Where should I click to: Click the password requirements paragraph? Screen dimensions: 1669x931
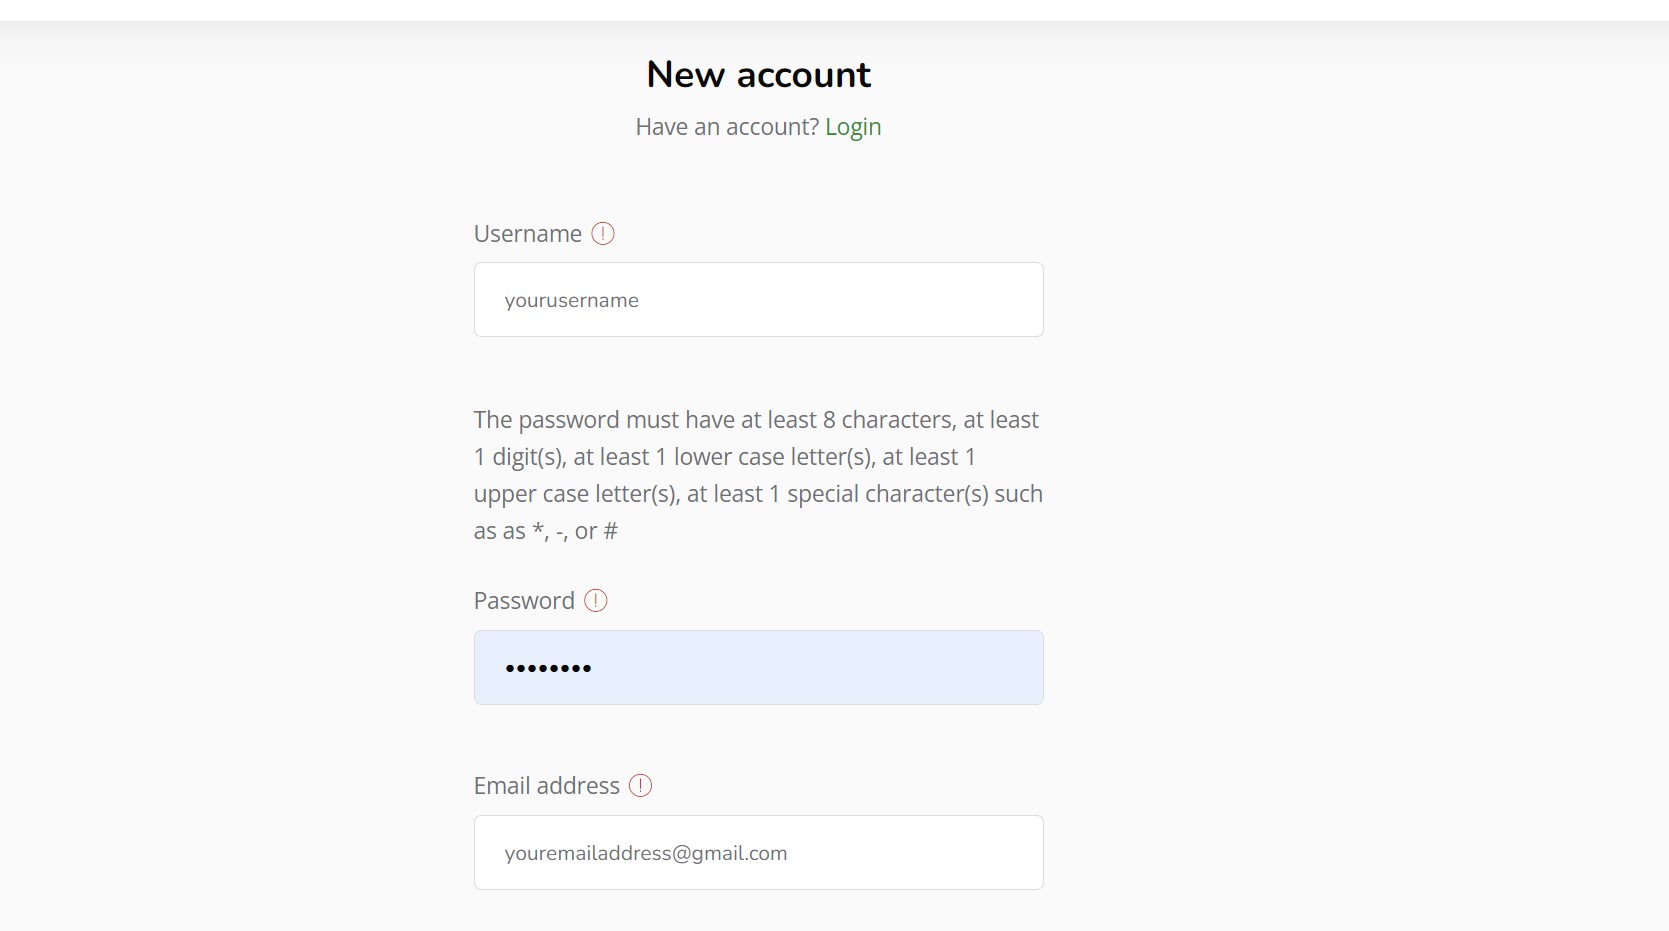click(759, 475)
